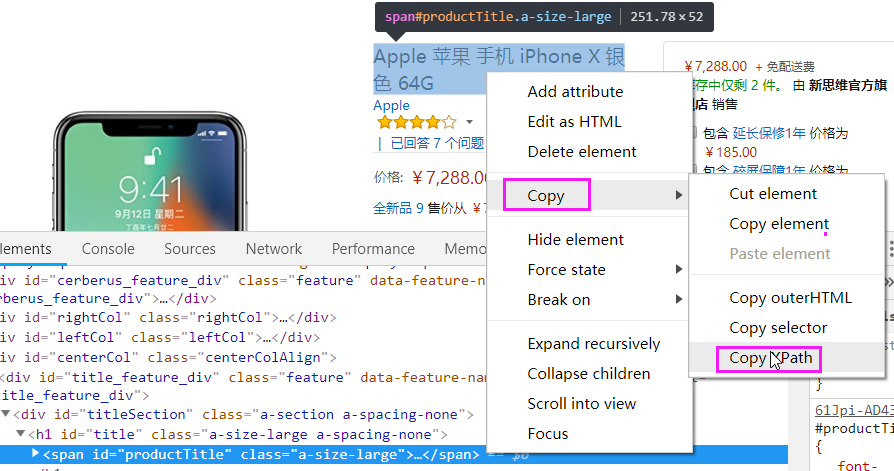Open the Copy submenu entry
This screenshot has width=894, height=471.
point(590,196)
